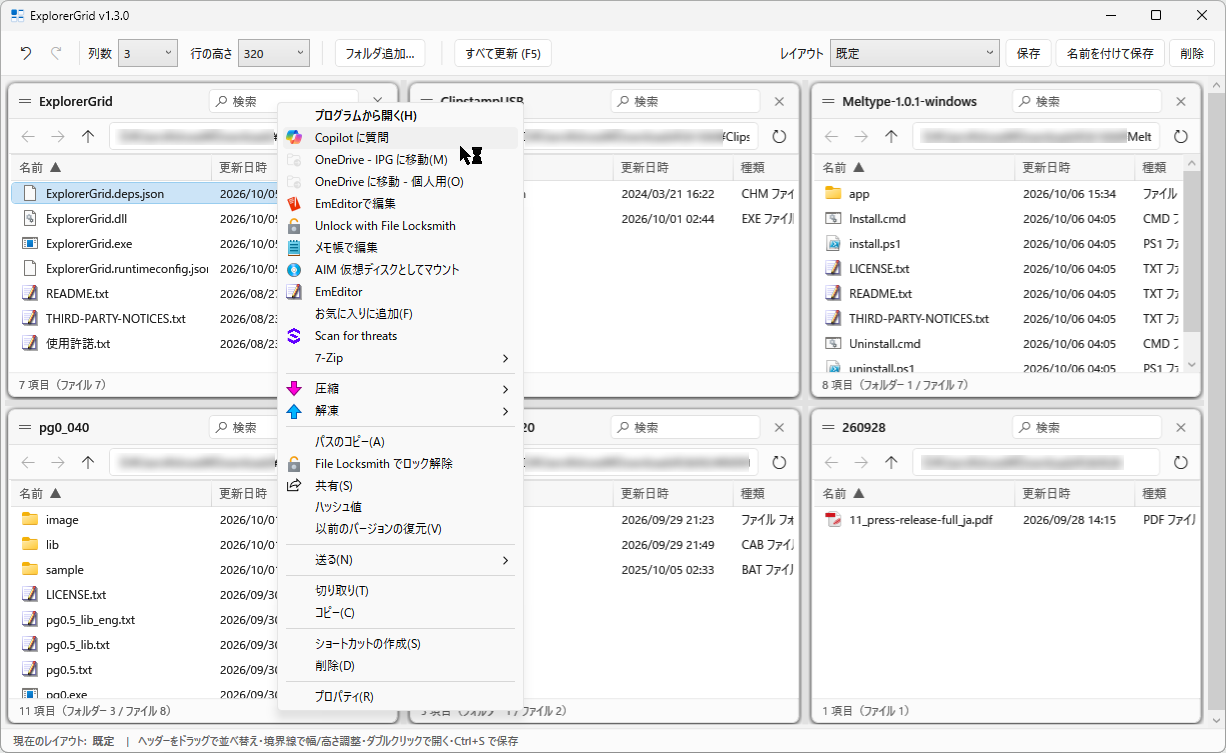
Task: Refresh the Meltype-1.0.1-windows pane
Action: coord(1181,136)
